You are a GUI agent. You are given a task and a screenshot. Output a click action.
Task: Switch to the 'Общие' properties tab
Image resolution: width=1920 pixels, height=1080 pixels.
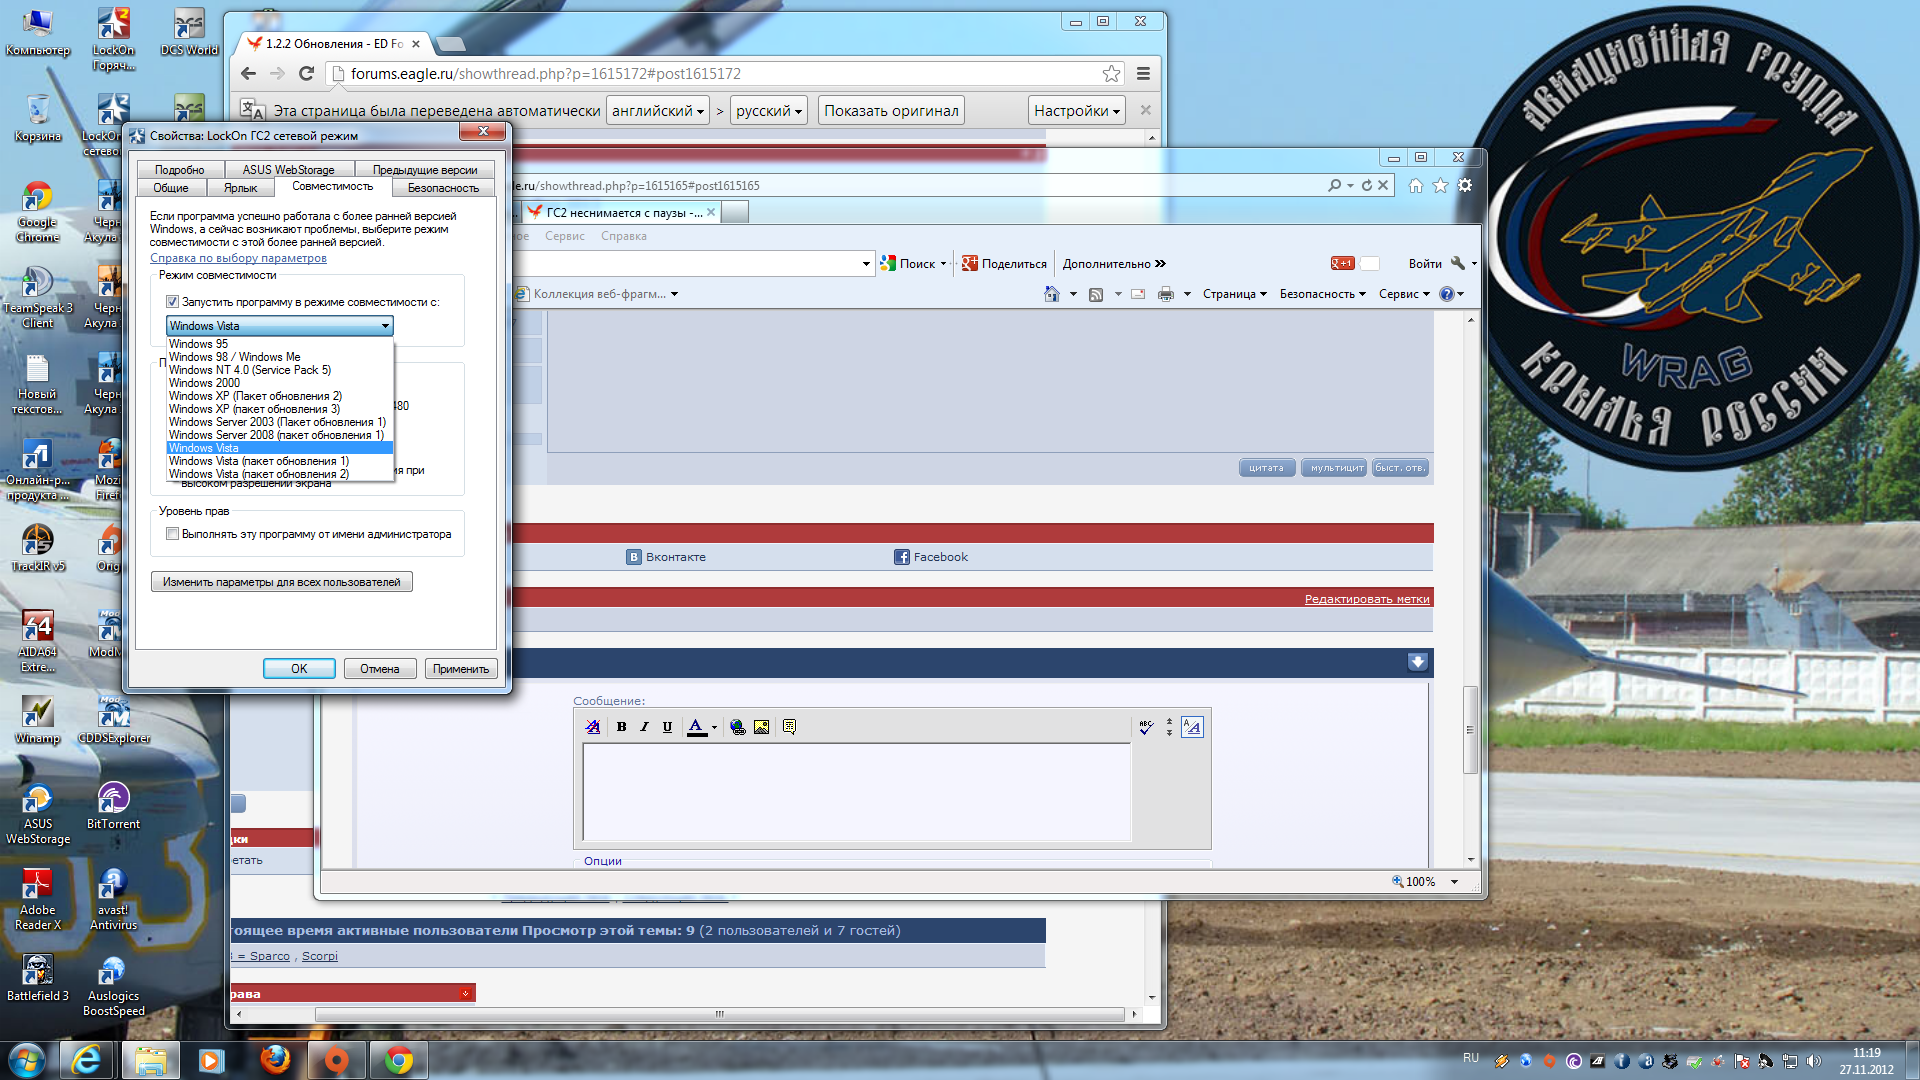[x=171, y=188]
